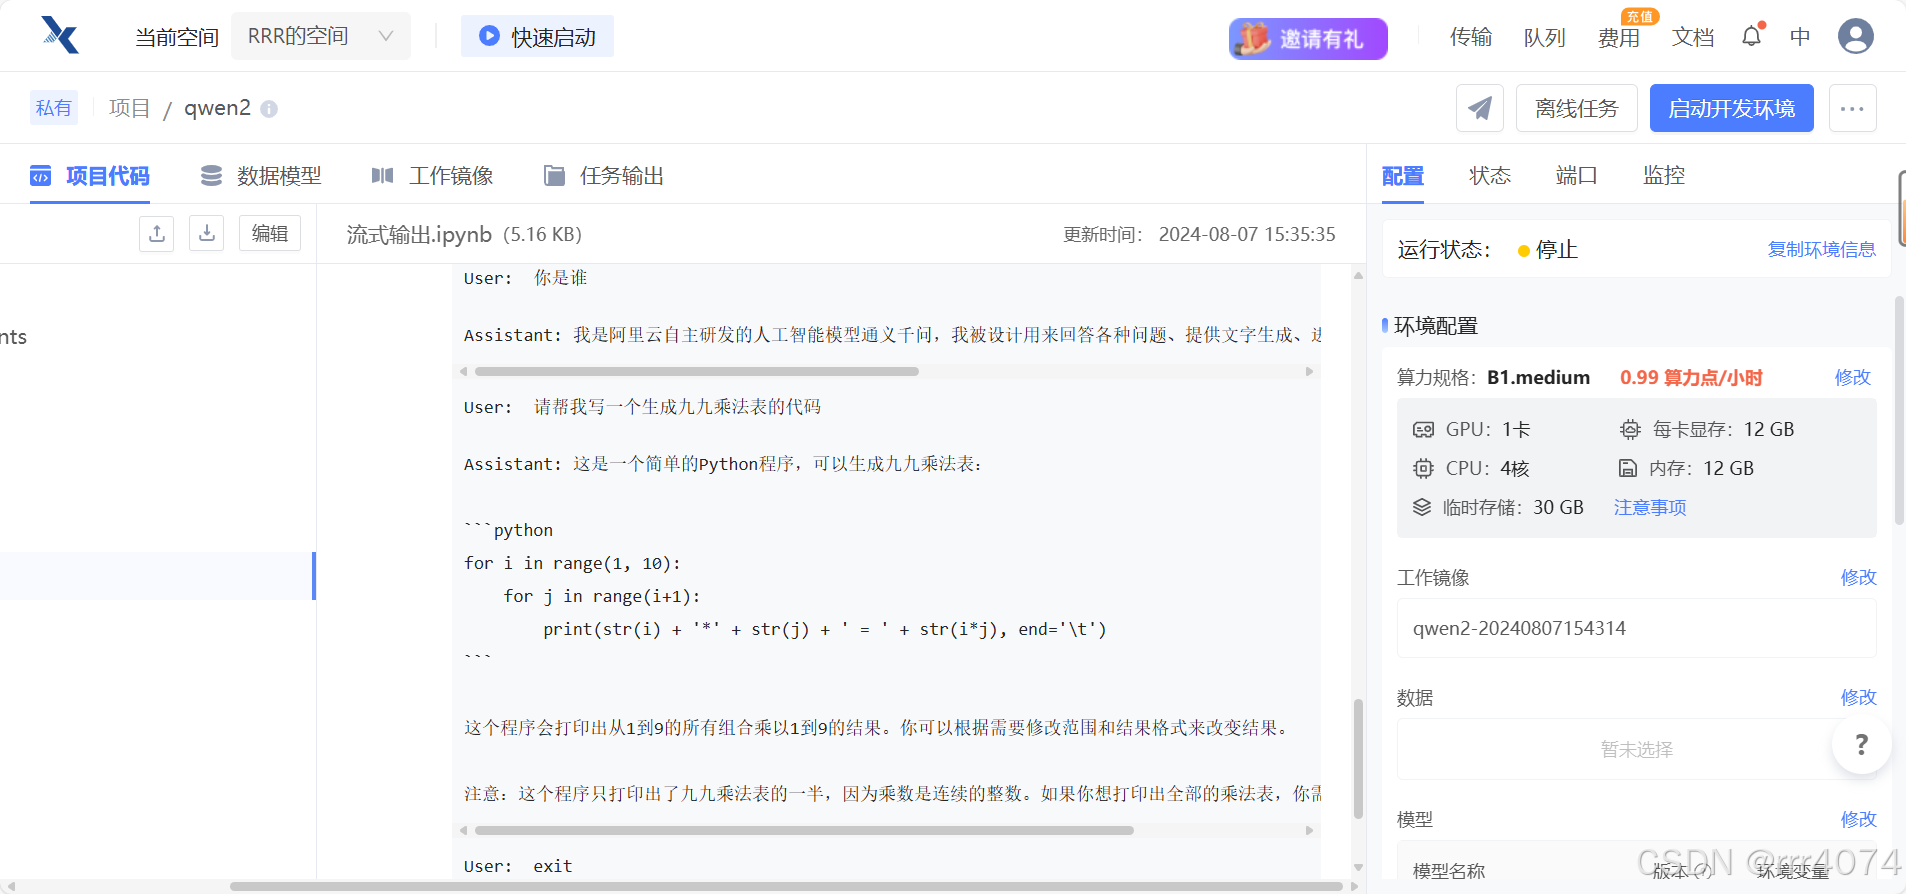Switch to the 配置 configuration tab
The image size is (1906, 894).
(x=1403, y=176)
